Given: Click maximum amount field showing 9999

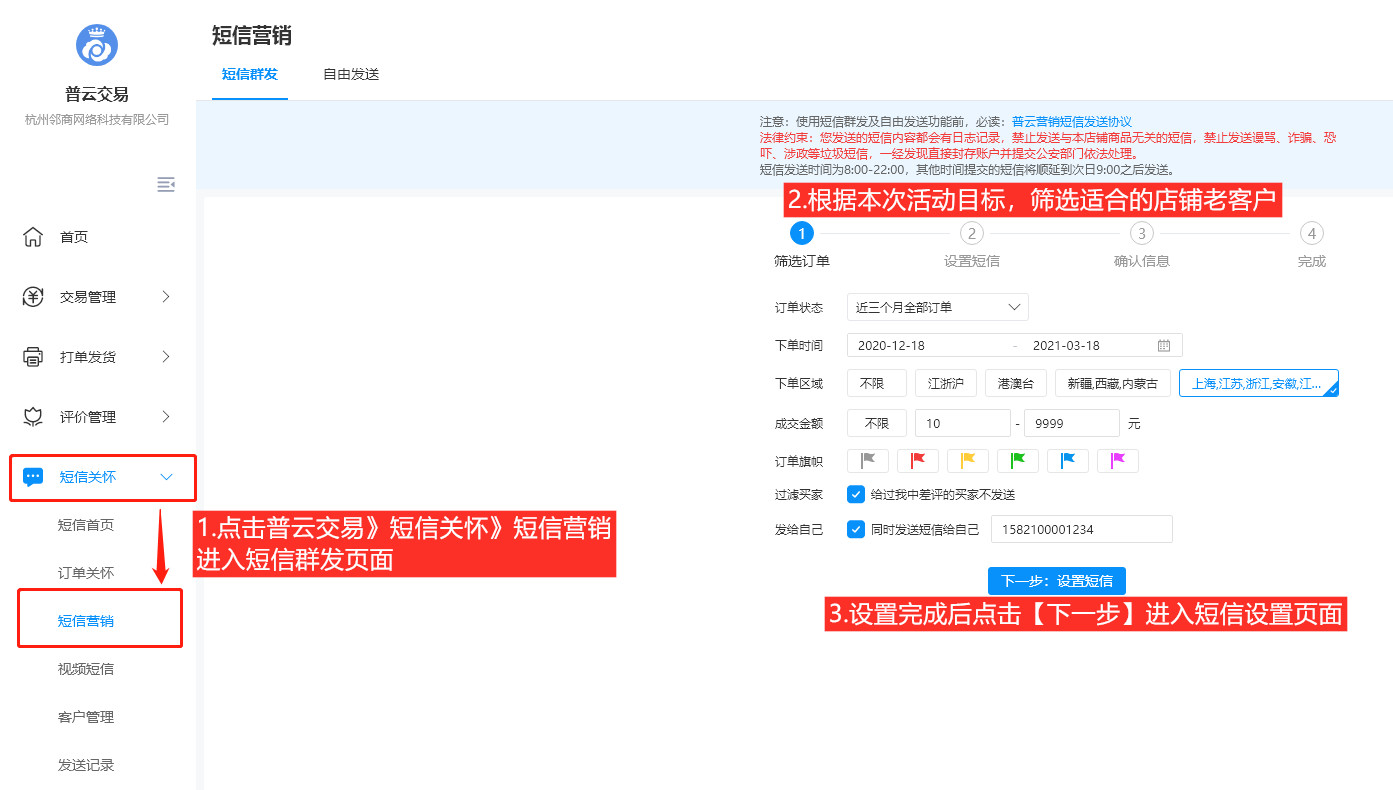Looking at the screenshot, I should 1072,423.
